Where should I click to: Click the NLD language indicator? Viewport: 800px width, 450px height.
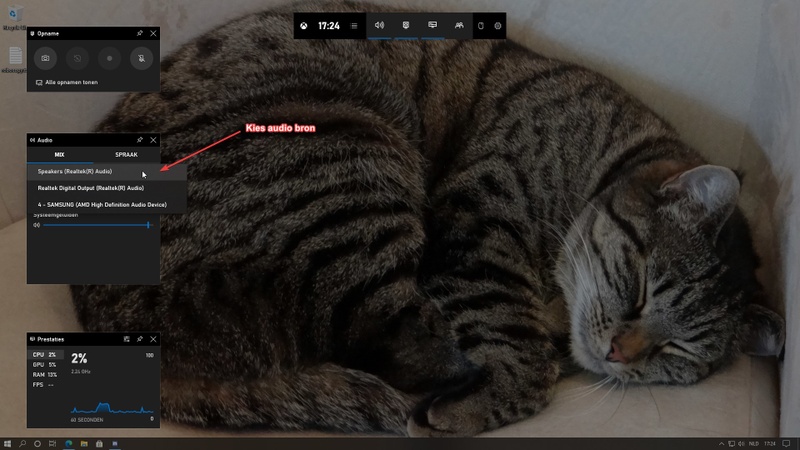(754, 444)
